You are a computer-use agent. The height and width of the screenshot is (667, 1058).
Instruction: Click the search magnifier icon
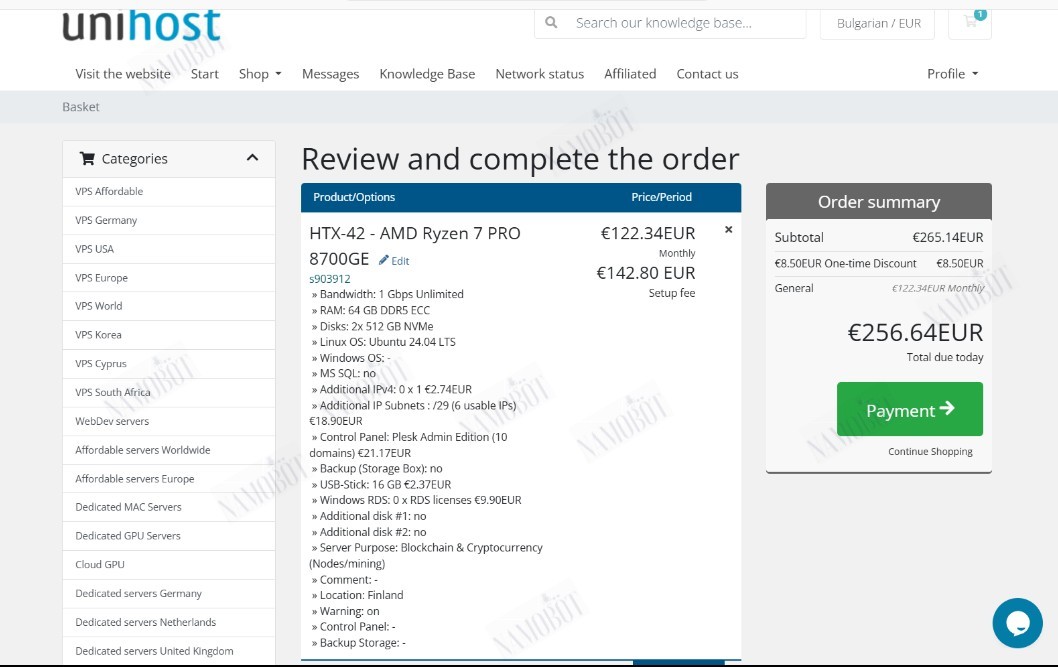pos(551,22)
